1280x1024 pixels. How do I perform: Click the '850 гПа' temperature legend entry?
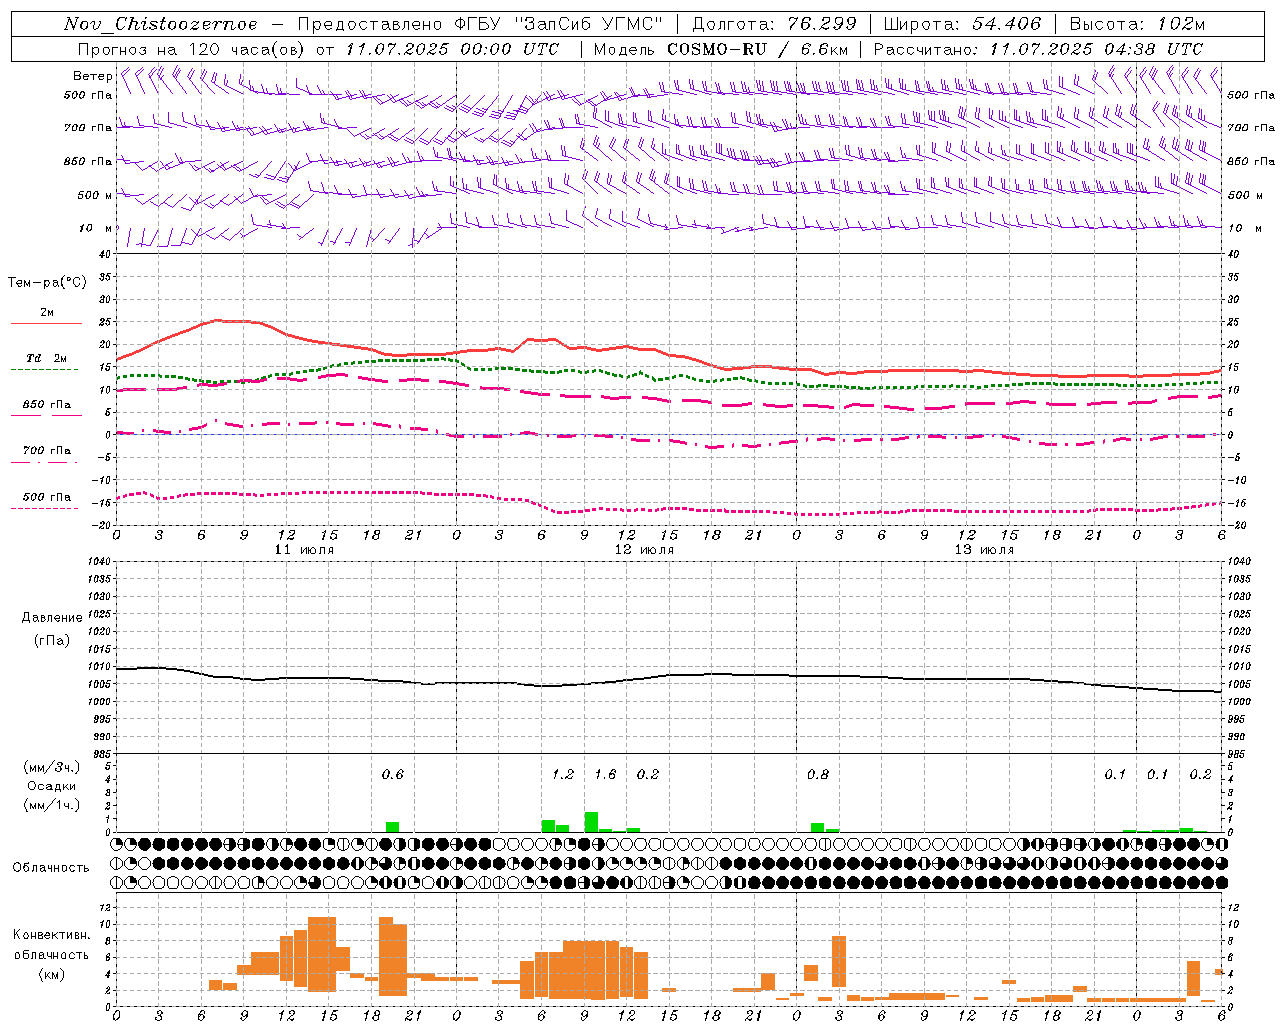point(47,405)
